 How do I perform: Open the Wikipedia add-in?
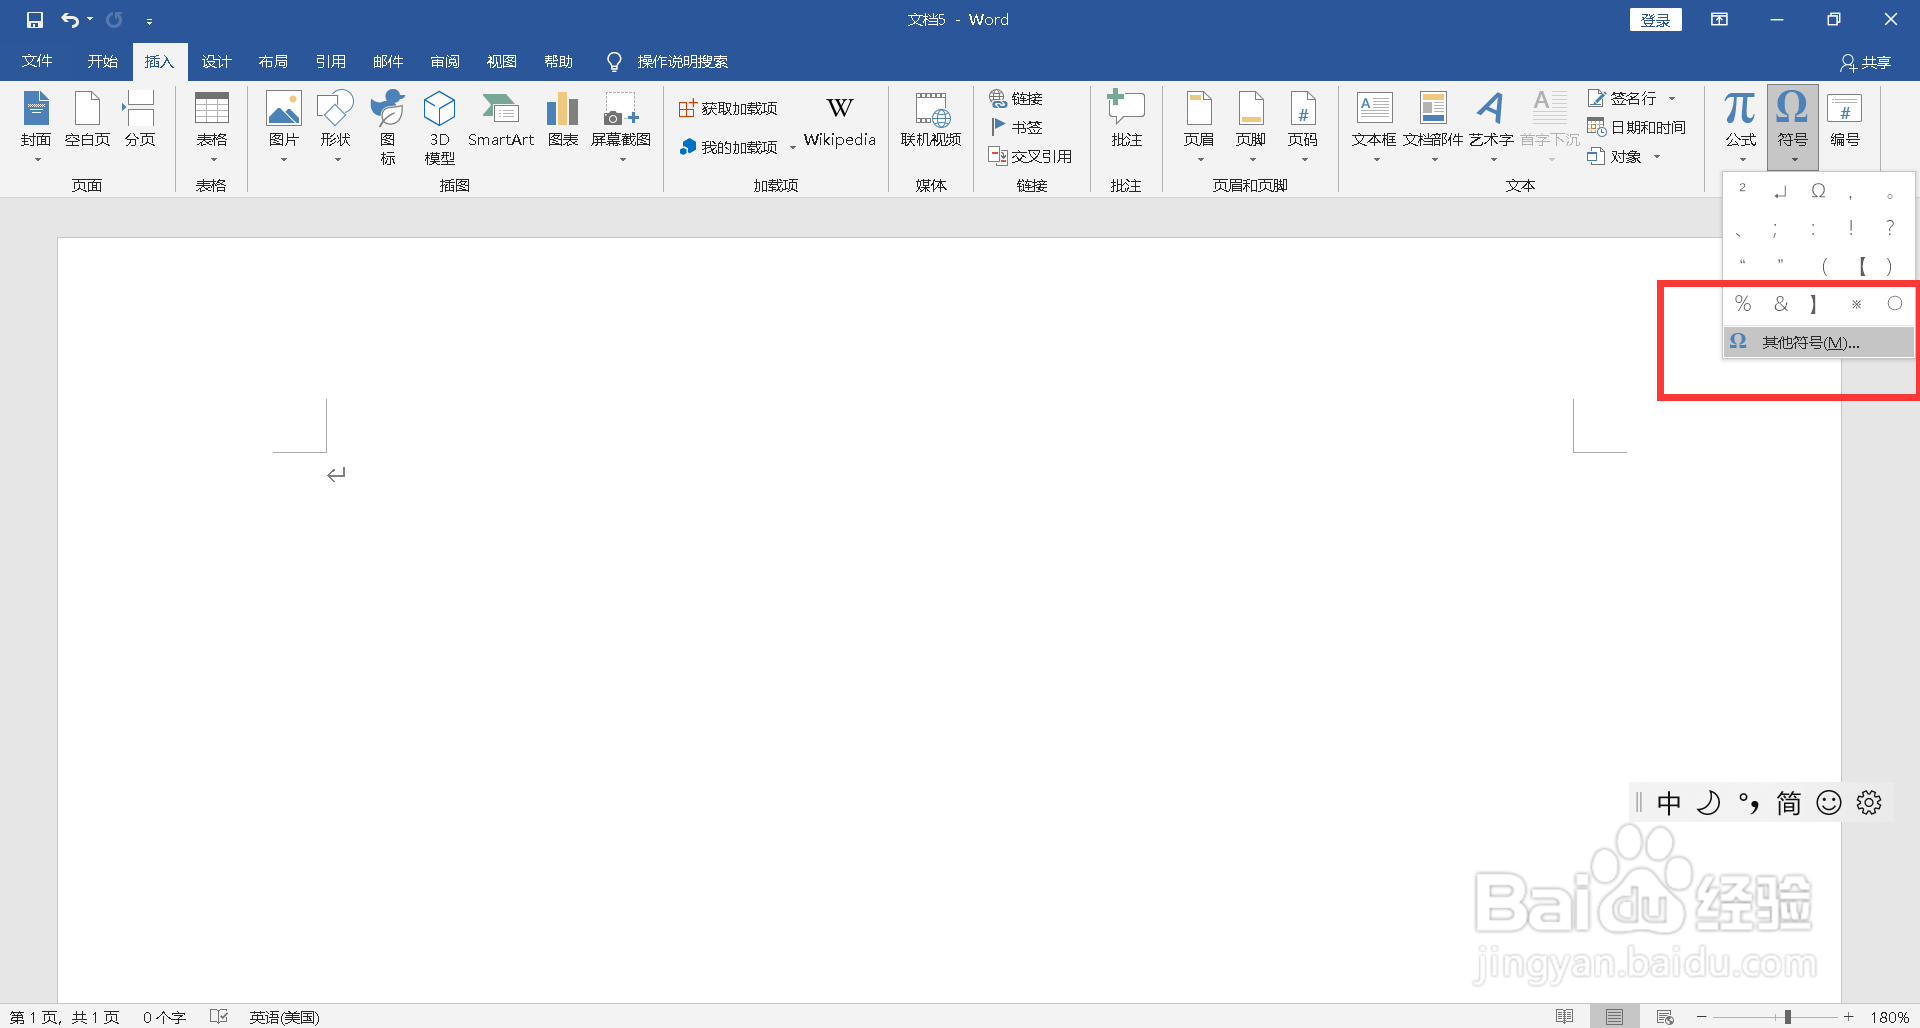[x=840, y=123]
